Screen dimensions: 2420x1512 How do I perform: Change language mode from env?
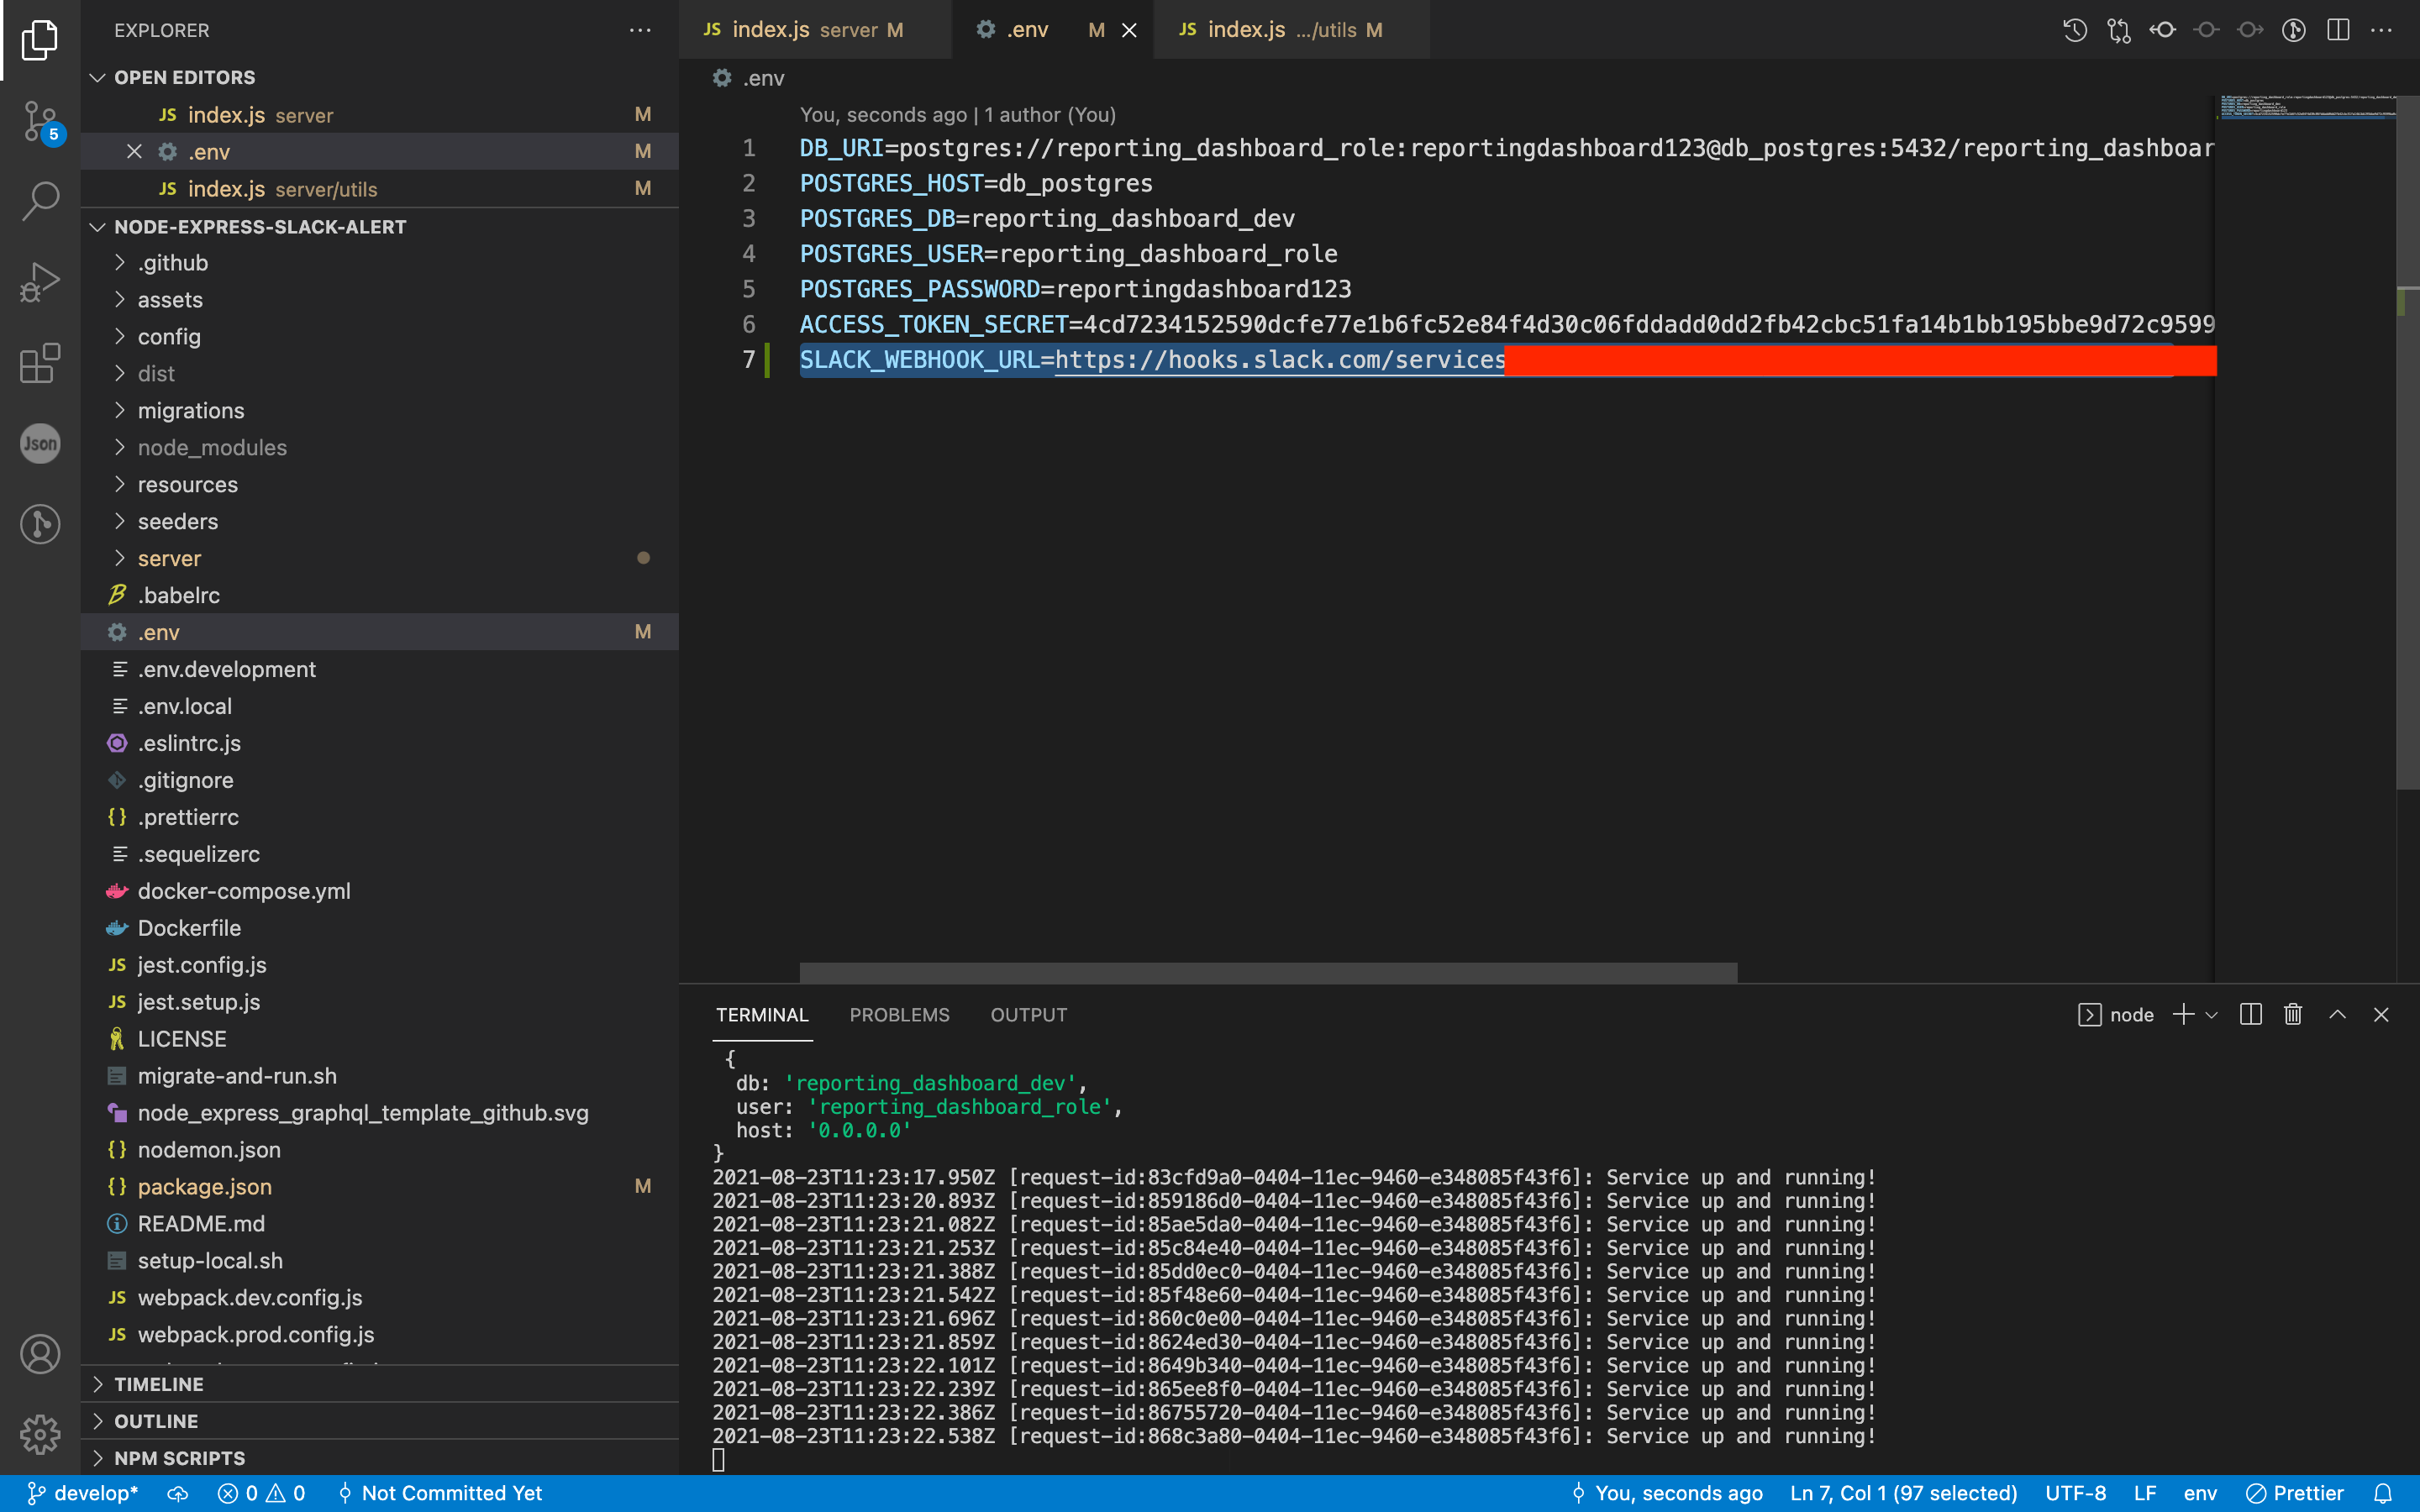point(2200,1493)
